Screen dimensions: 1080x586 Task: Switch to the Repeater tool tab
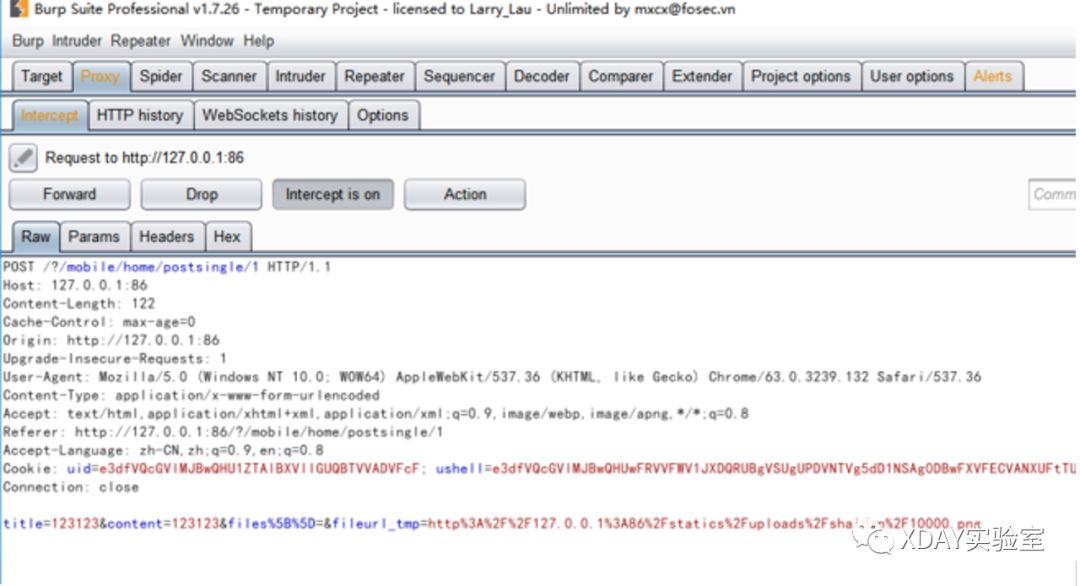(x=374, y=76)
